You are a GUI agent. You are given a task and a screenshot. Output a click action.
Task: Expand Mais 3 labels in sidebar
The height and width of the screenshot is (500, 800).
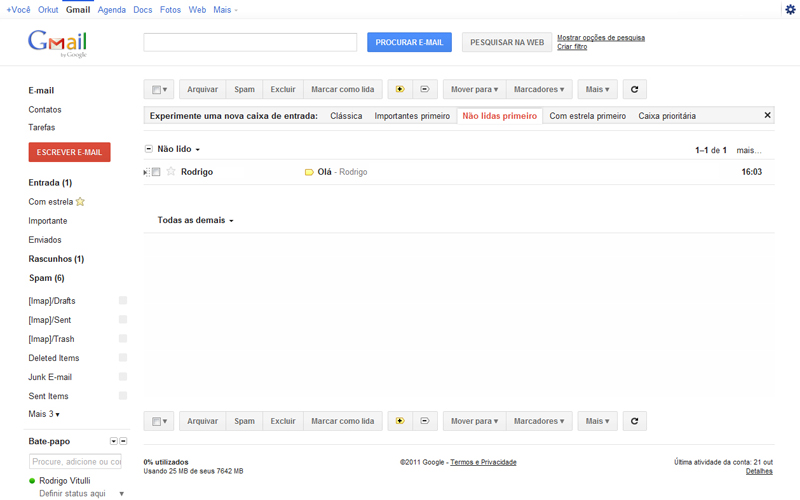(44, 414)
